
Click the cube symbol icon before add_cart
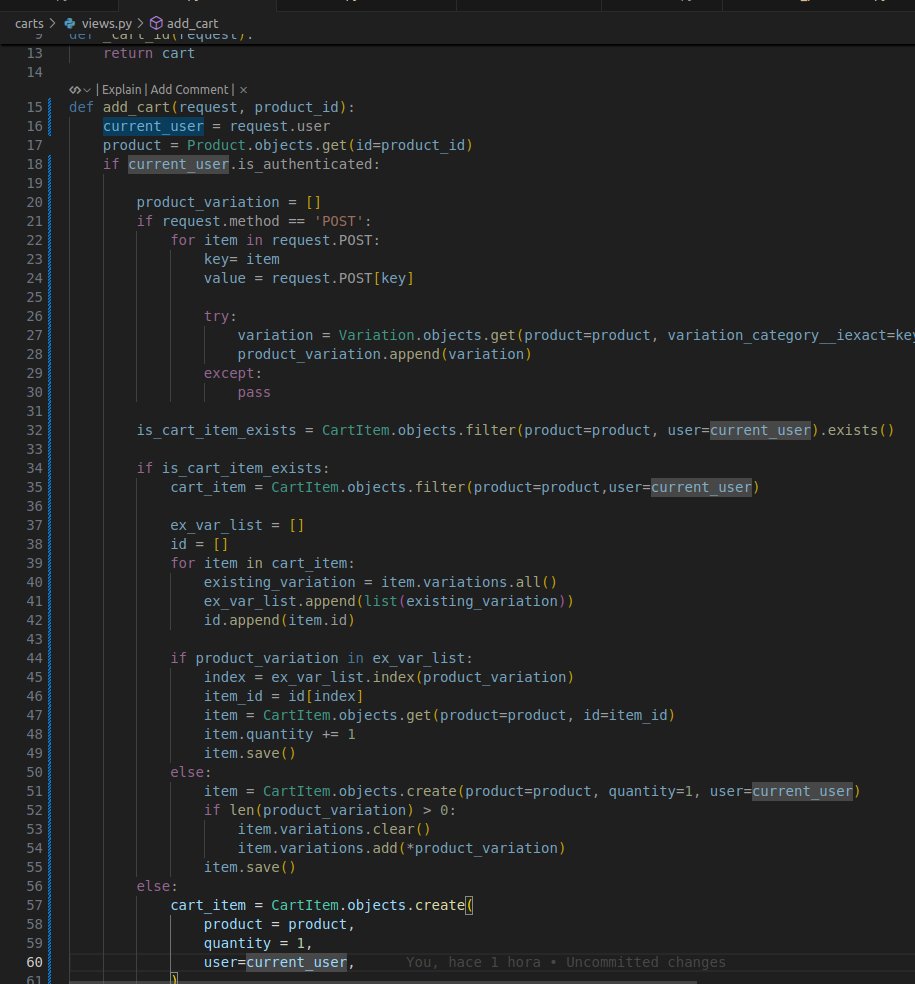[156, 23]
